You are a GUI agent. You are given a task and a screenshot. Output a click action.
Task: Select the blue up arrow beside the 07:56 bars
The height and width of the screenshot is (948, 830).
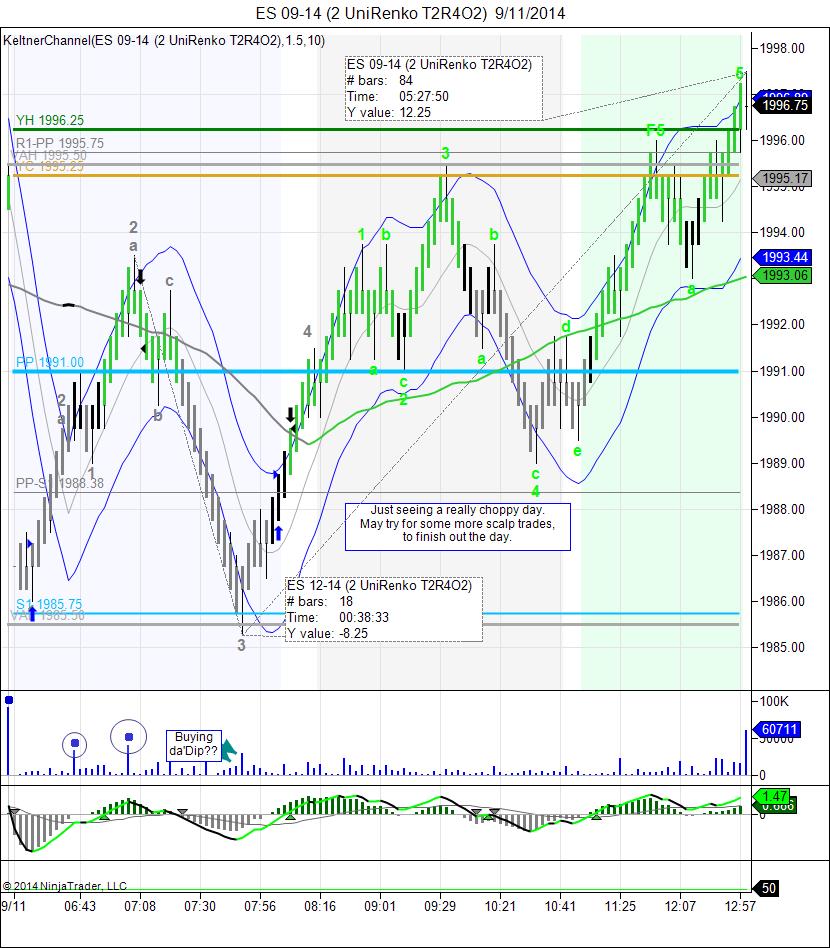278,533
